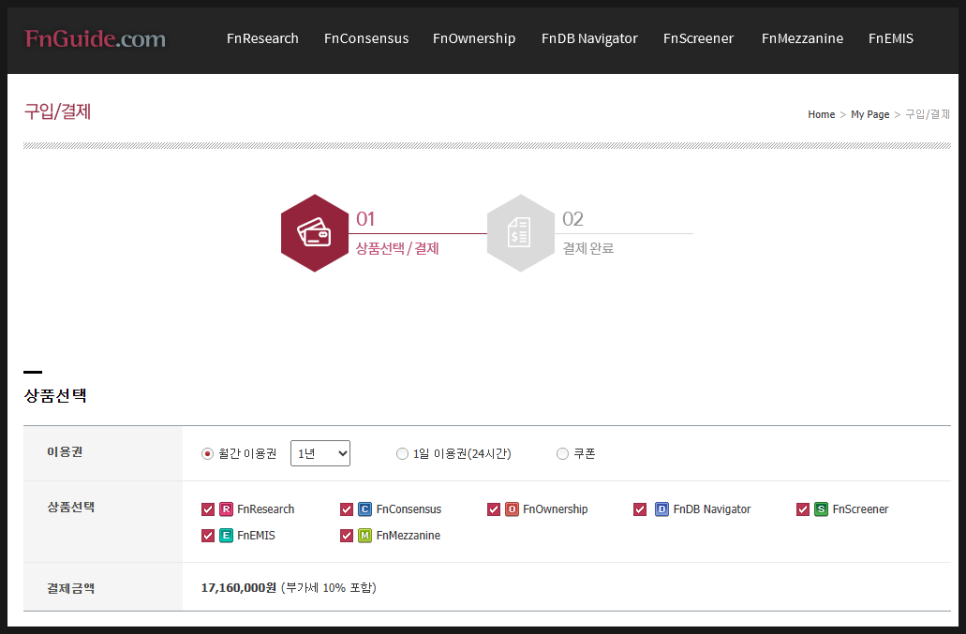Screen dimensions: 966x634
Task: Select the 월간 이용권 radio button
Action: click(x=208, y=454)
